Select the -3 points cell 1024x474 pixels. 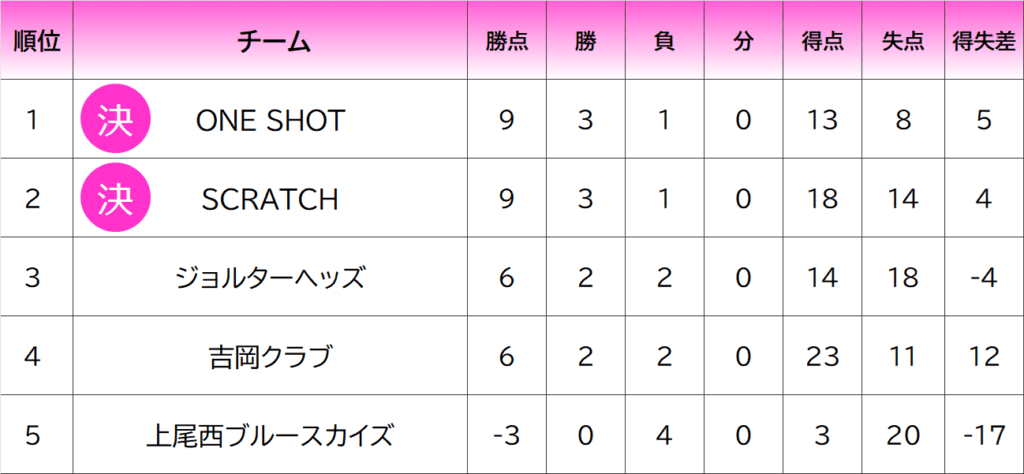pyautogui.click(x=507, y=435)
